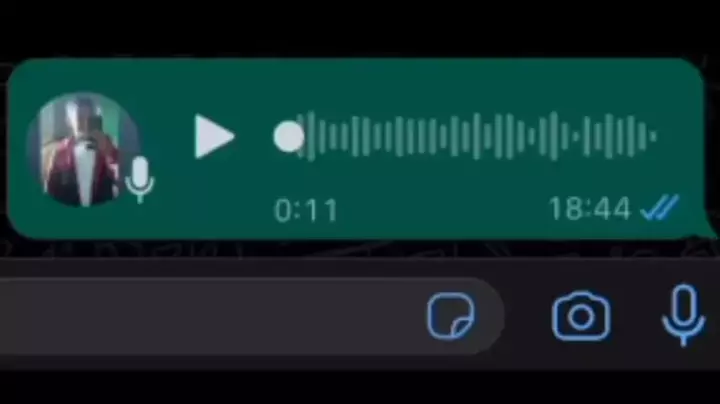
Task: Click the 18:44 message timestamp
Action: 590,208
